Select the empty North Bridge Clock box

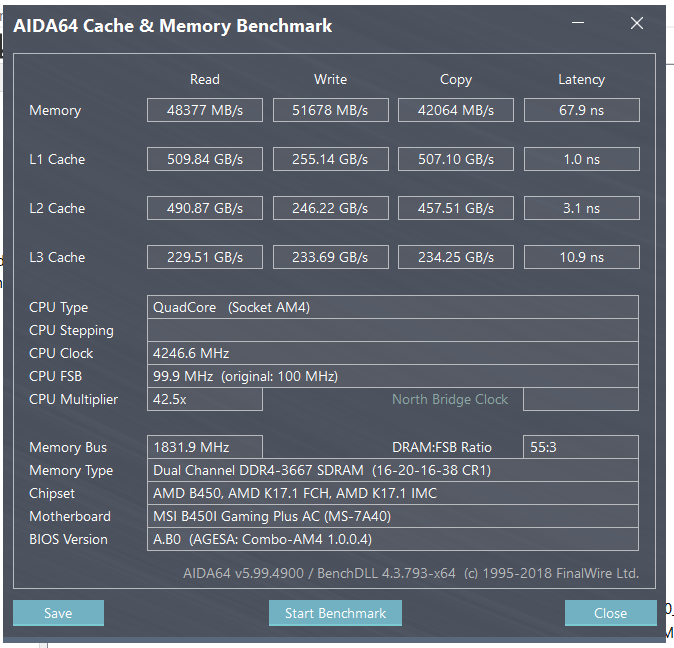pos(581,399)
